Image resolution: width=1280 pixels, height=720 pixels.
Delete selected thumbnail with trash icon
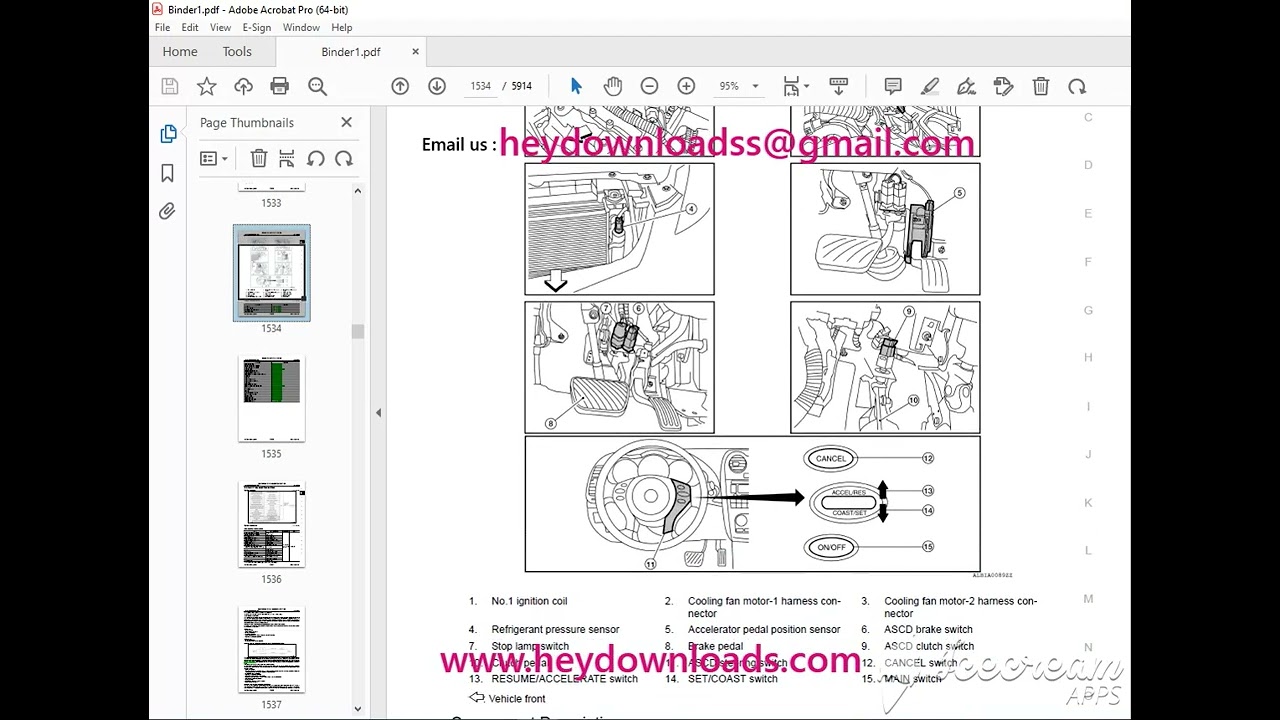[258, 159]
